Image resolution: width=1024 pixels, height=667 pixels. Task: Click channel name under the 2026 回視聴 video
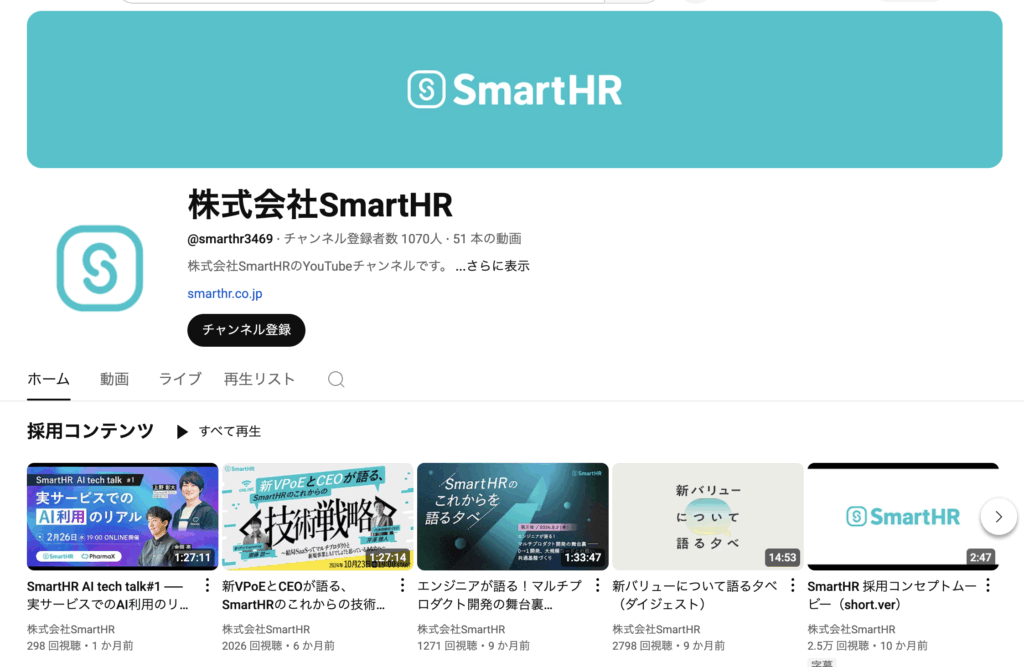click(266, 629)
